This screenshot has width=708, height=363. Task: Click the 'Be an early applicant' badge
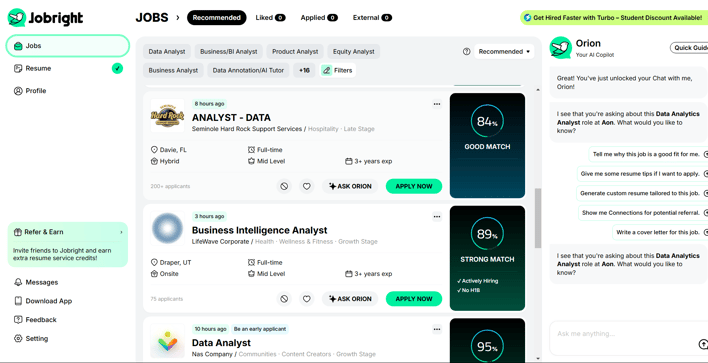[x=260, y=329]
